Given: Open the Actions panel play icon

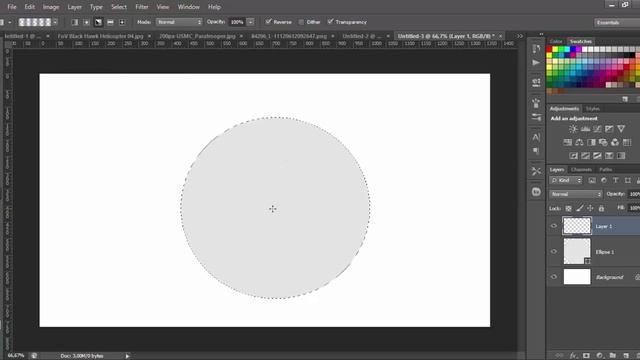Looking at the screenshot, I should 536,62.
